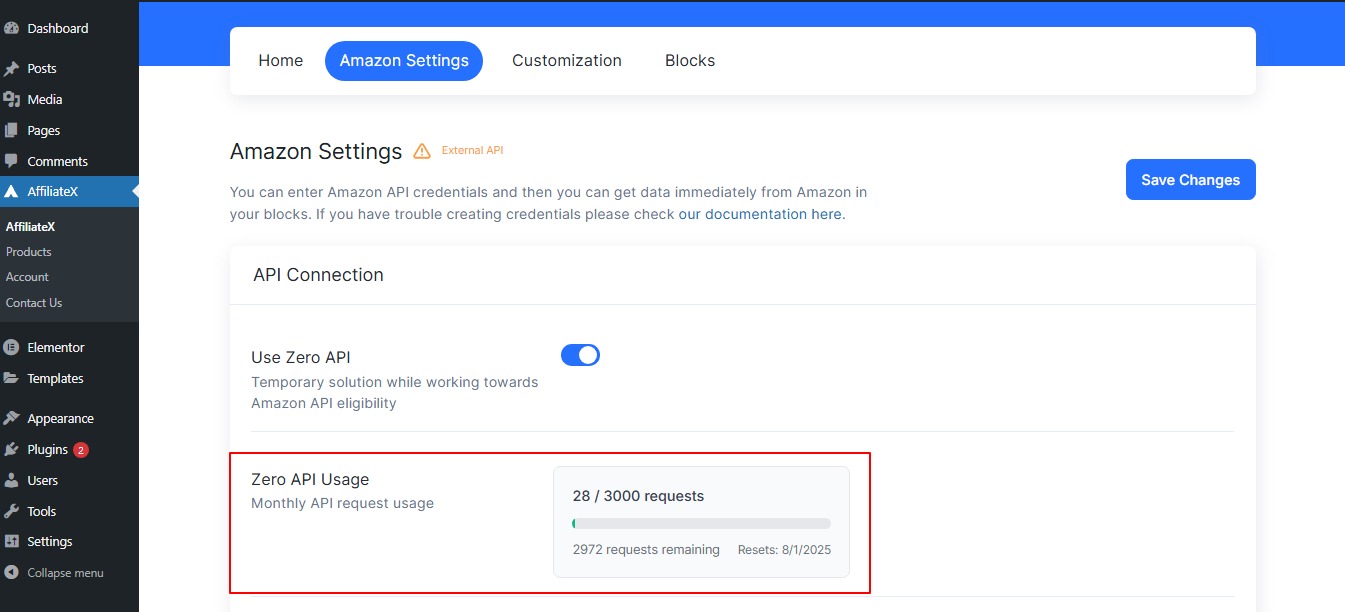
Task: Open the Dashboard icon
Action: point(14,28)
